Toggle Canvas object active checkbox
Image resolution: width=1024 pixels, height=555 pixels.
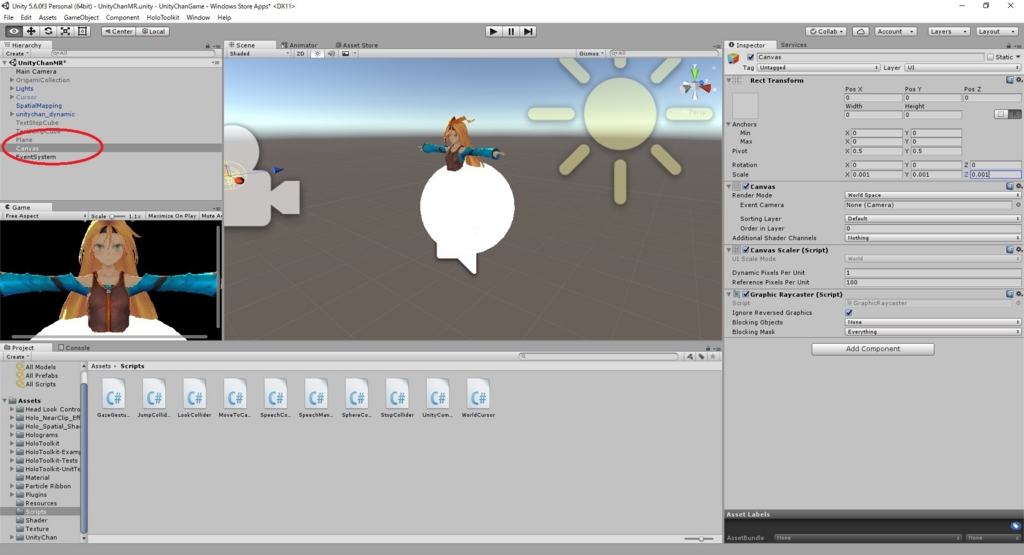coord(750,57)
